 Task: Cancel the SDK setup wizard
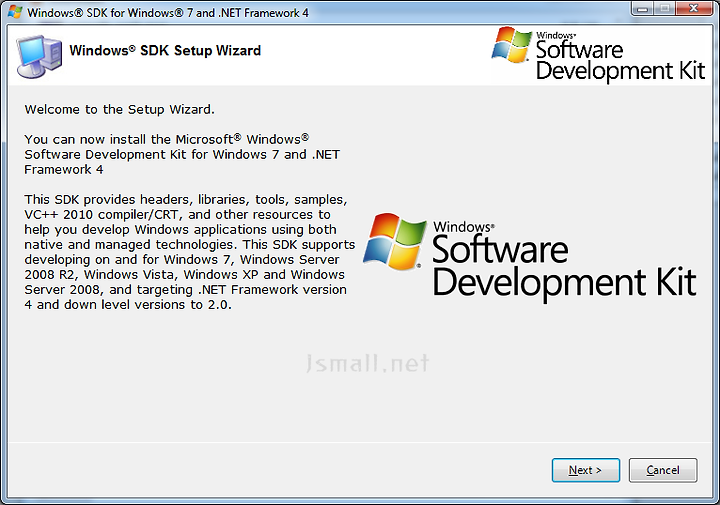pyautogui.click(x=663, y=470)
